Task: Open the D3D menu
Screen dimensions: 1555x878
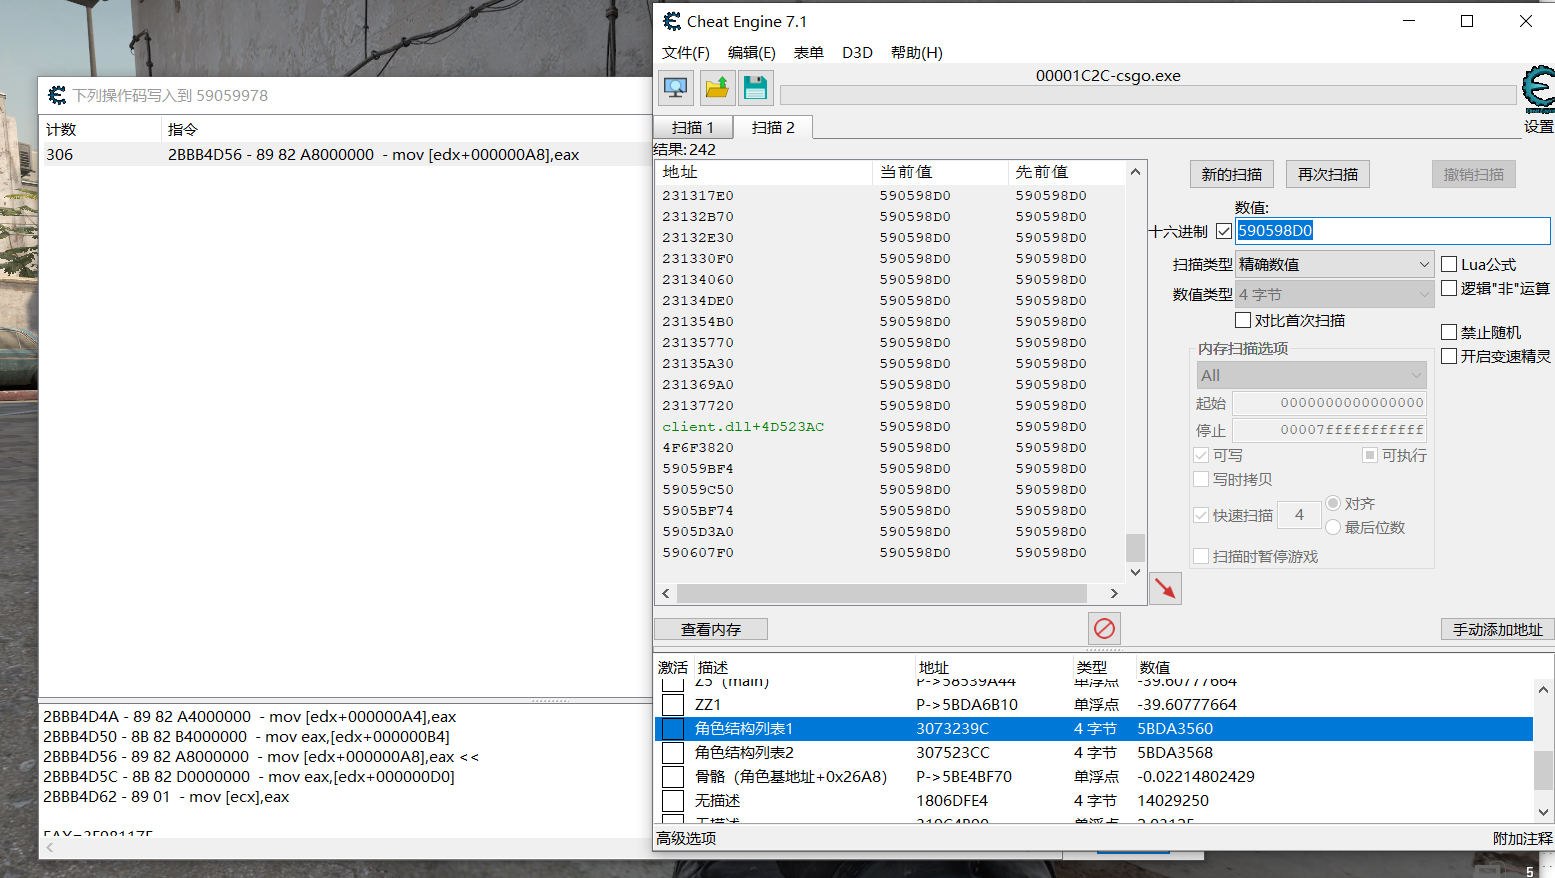Action: 857,52
